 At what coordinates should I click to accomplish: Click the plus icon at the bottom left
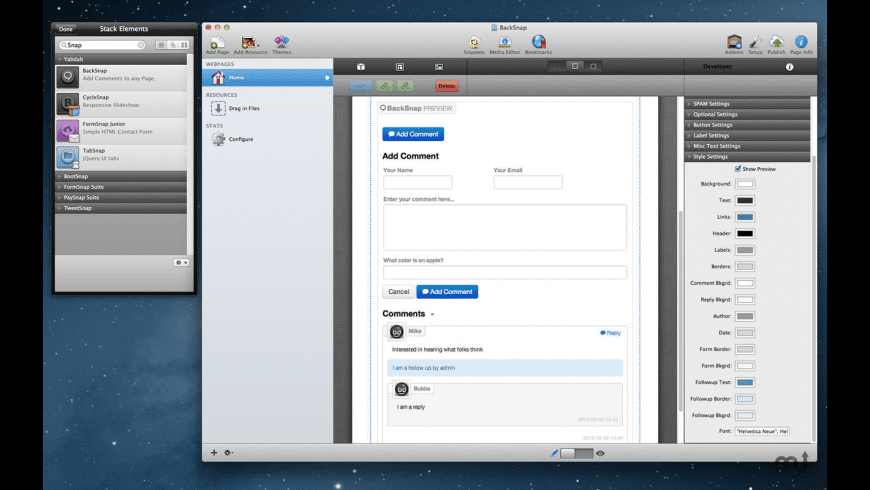coord(214,453)
